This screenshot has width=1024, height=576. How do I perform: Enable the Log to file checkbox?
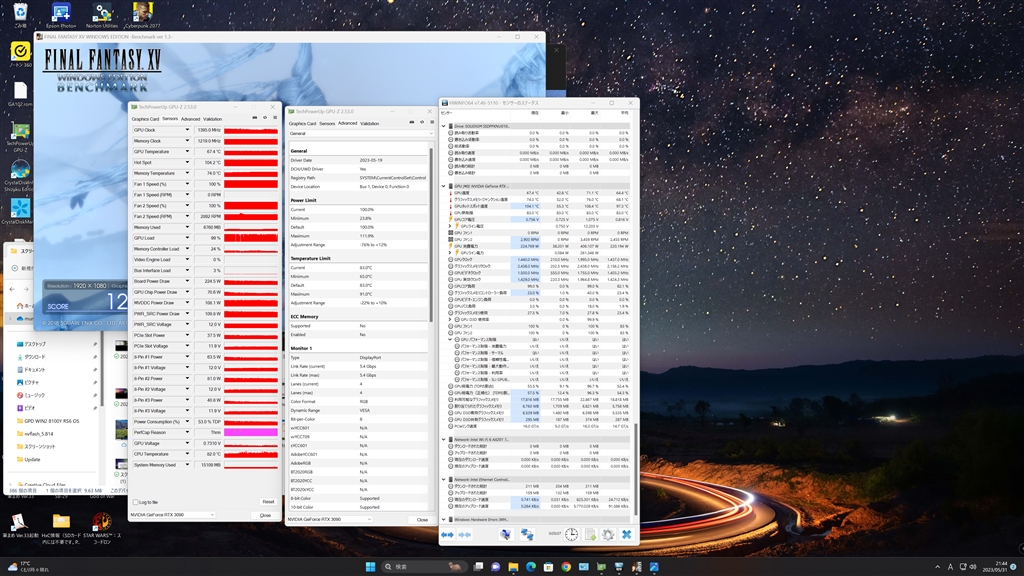[x=136, y=502]
